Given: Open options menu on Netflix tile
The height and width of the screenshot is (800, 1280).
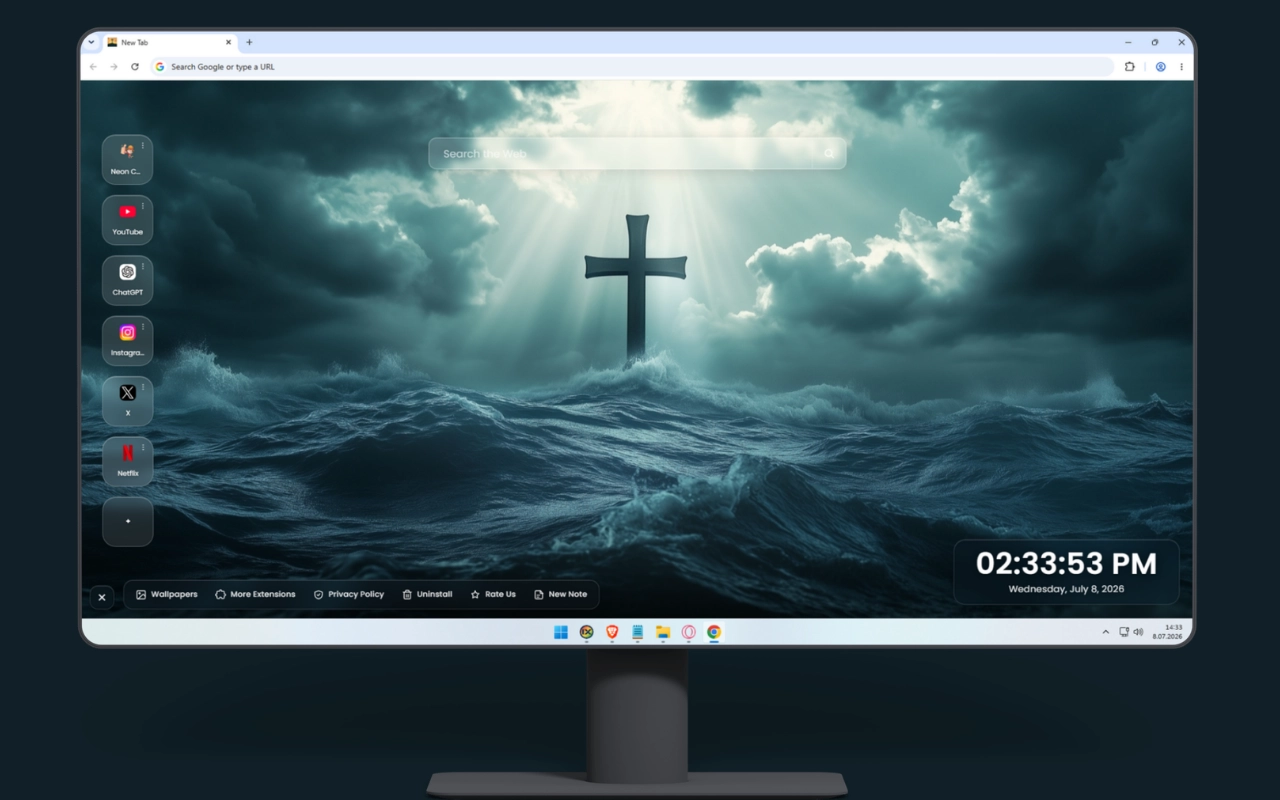Looking at the screenshot, I should click(x=143, y=448).
